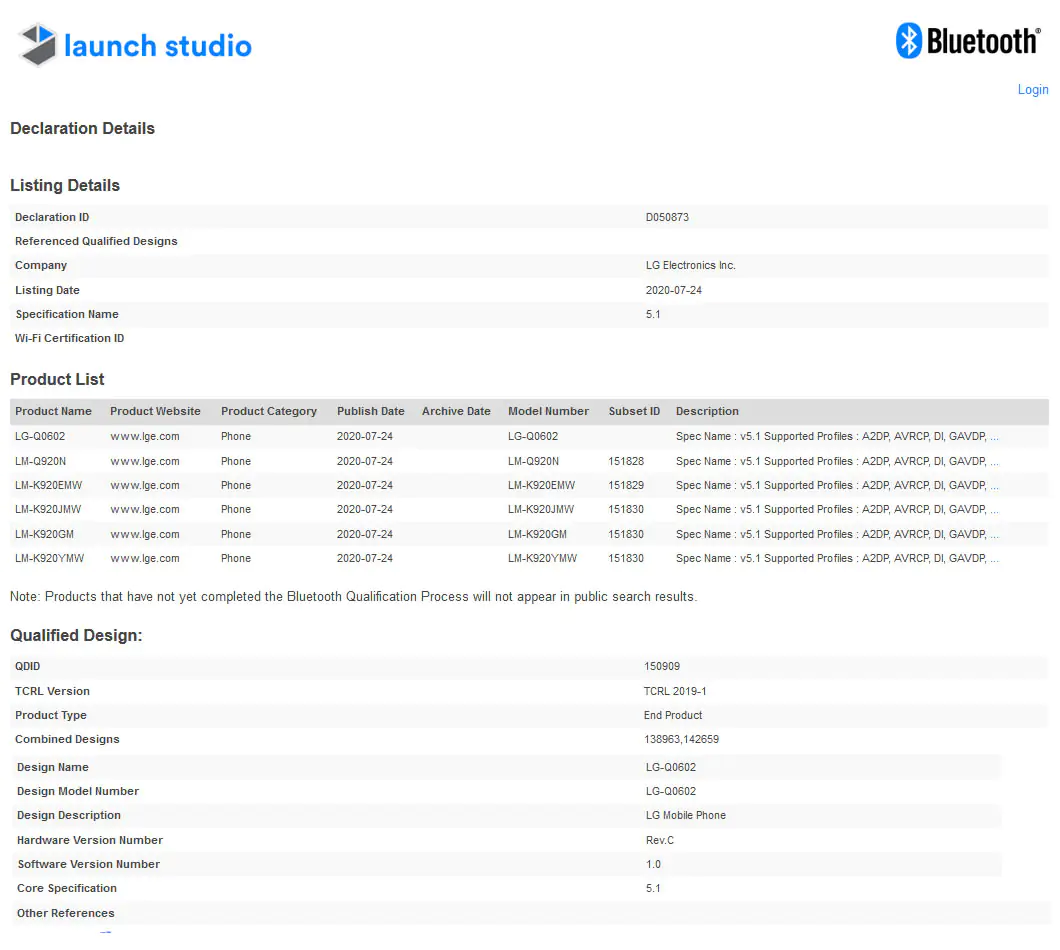
Task: Select Subset ID in the LM-K920YMW row
Action: [626, 559]
